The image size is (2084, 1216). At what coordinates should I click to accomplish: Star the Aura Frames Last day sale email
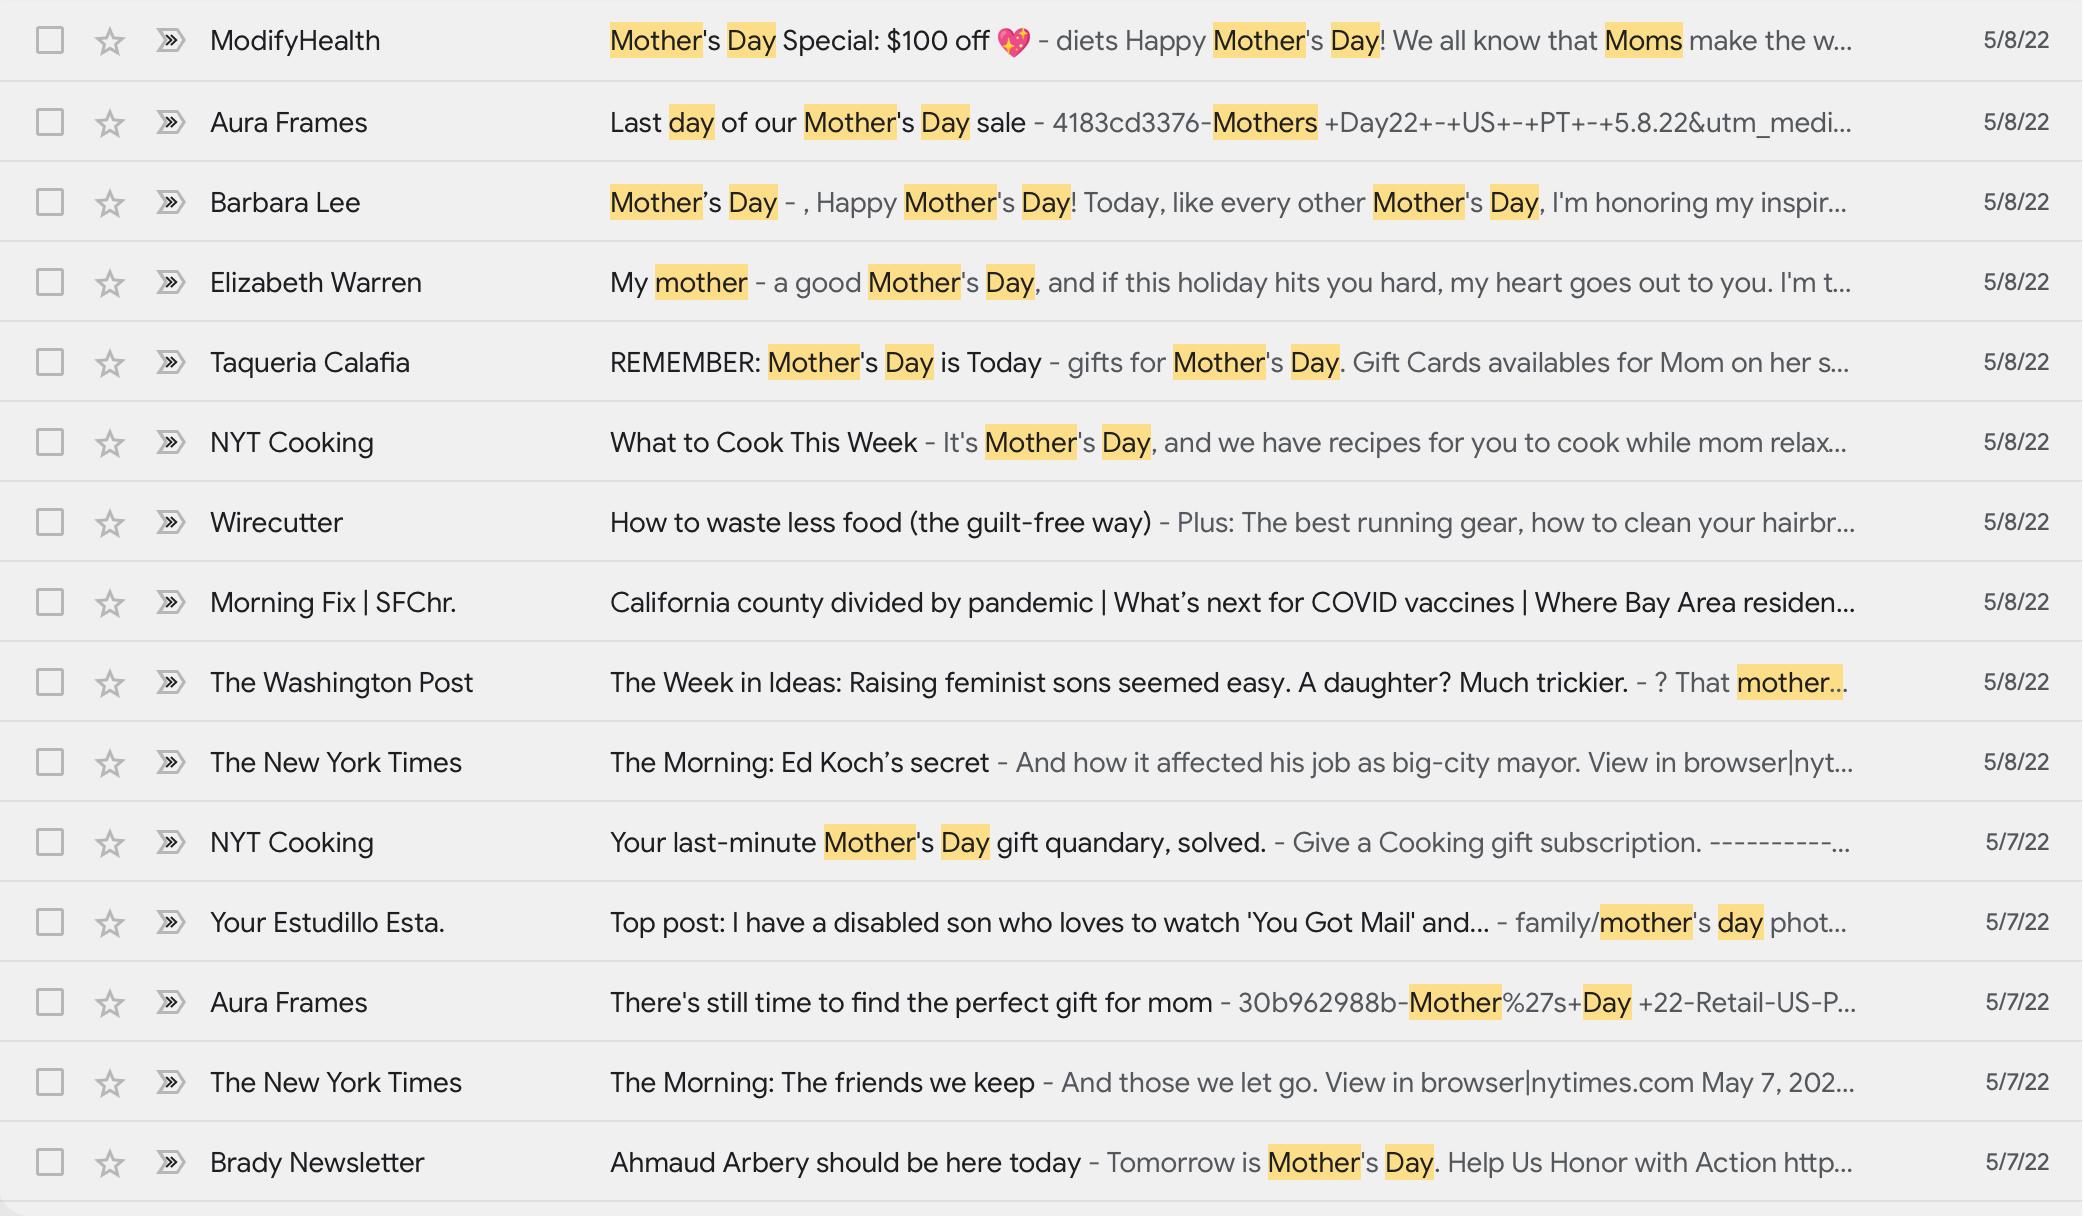coord(110,123)
